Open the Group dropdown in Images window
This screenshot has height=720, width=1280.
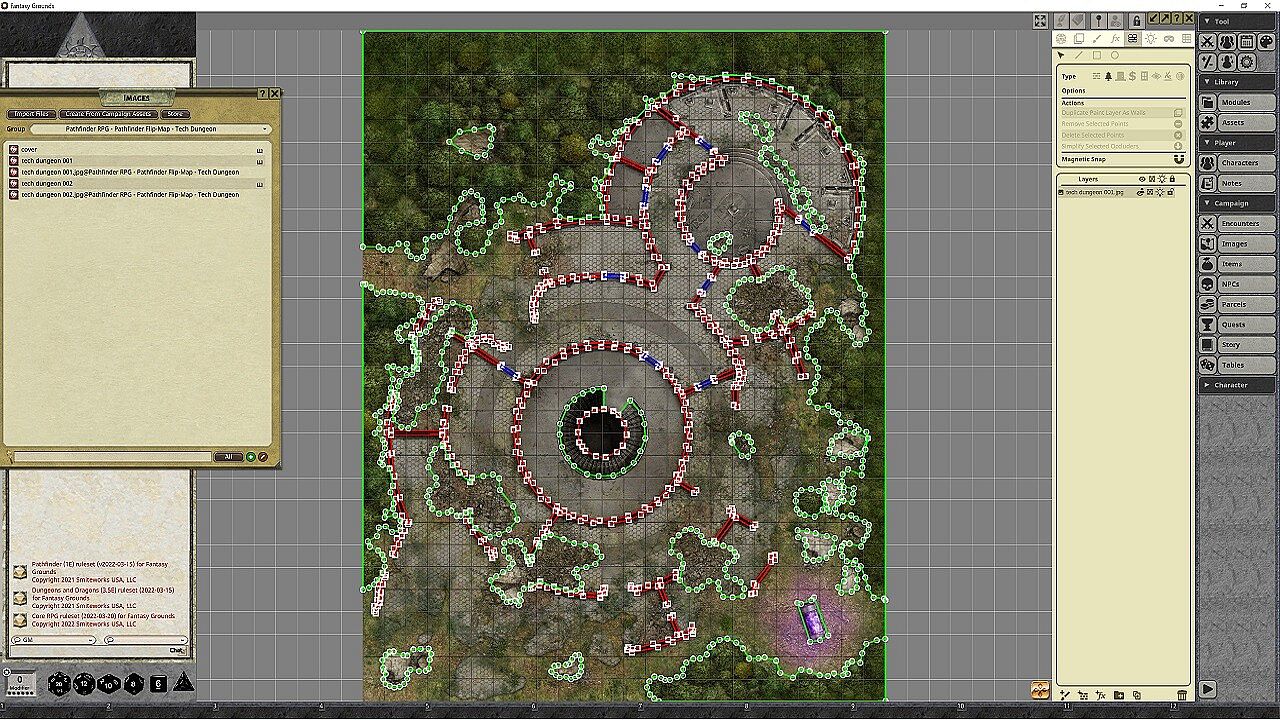click(151, 129)
